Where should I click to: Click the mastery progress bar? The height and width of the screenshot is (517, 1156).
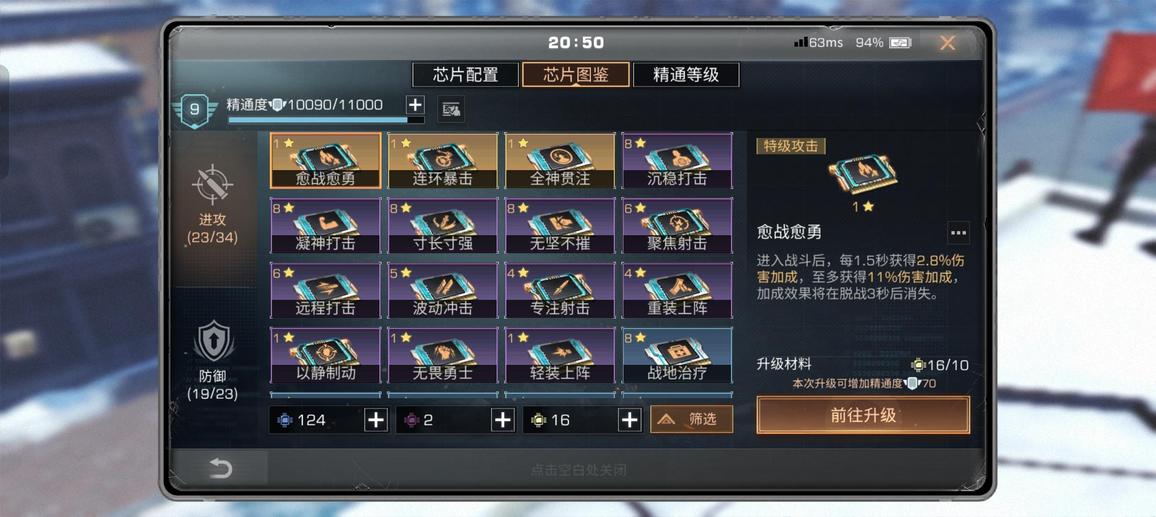tap(326, 119)
